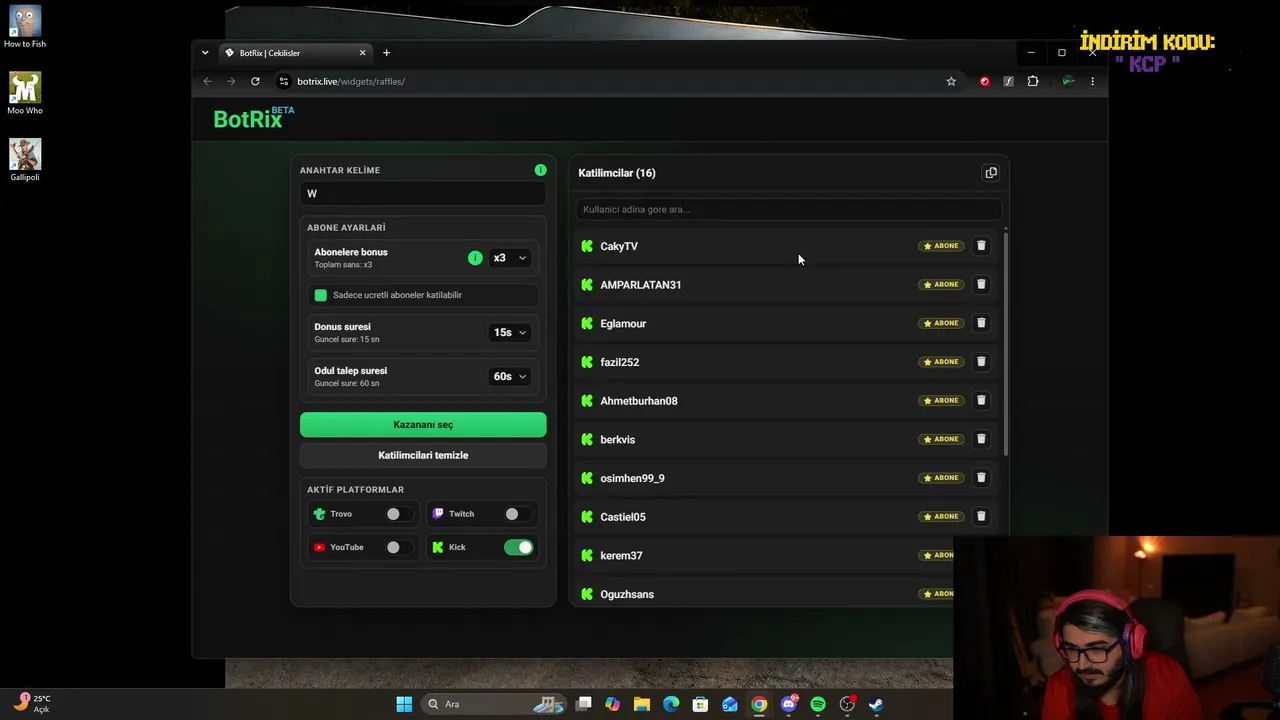
Task: Enable the YouTube platform toggle
Action: [x=399, y=547]
